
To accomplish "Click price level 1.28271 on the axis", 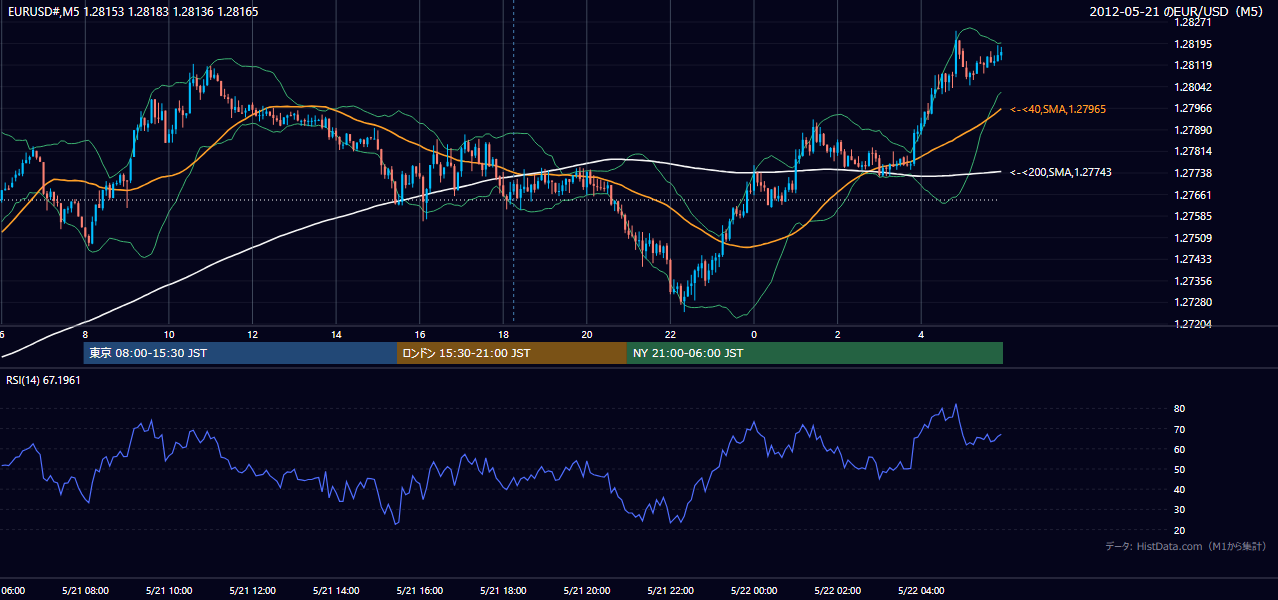I will (1193, 22).
